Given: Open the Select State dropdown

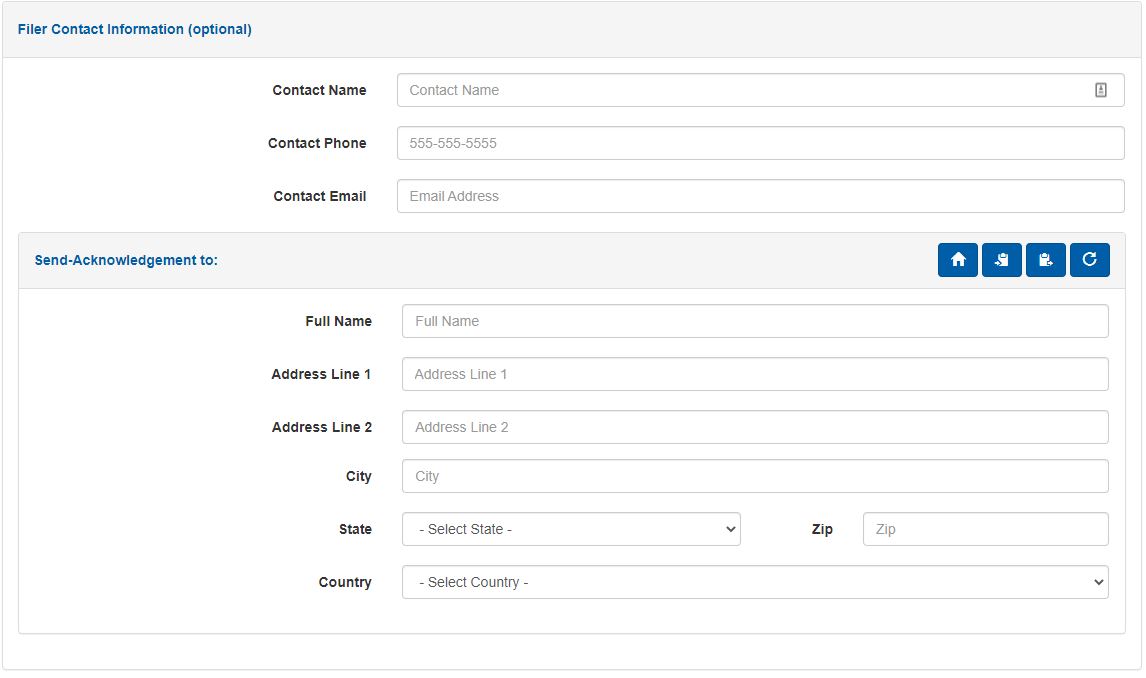Looking at the screenshot, I should [570, 529].
